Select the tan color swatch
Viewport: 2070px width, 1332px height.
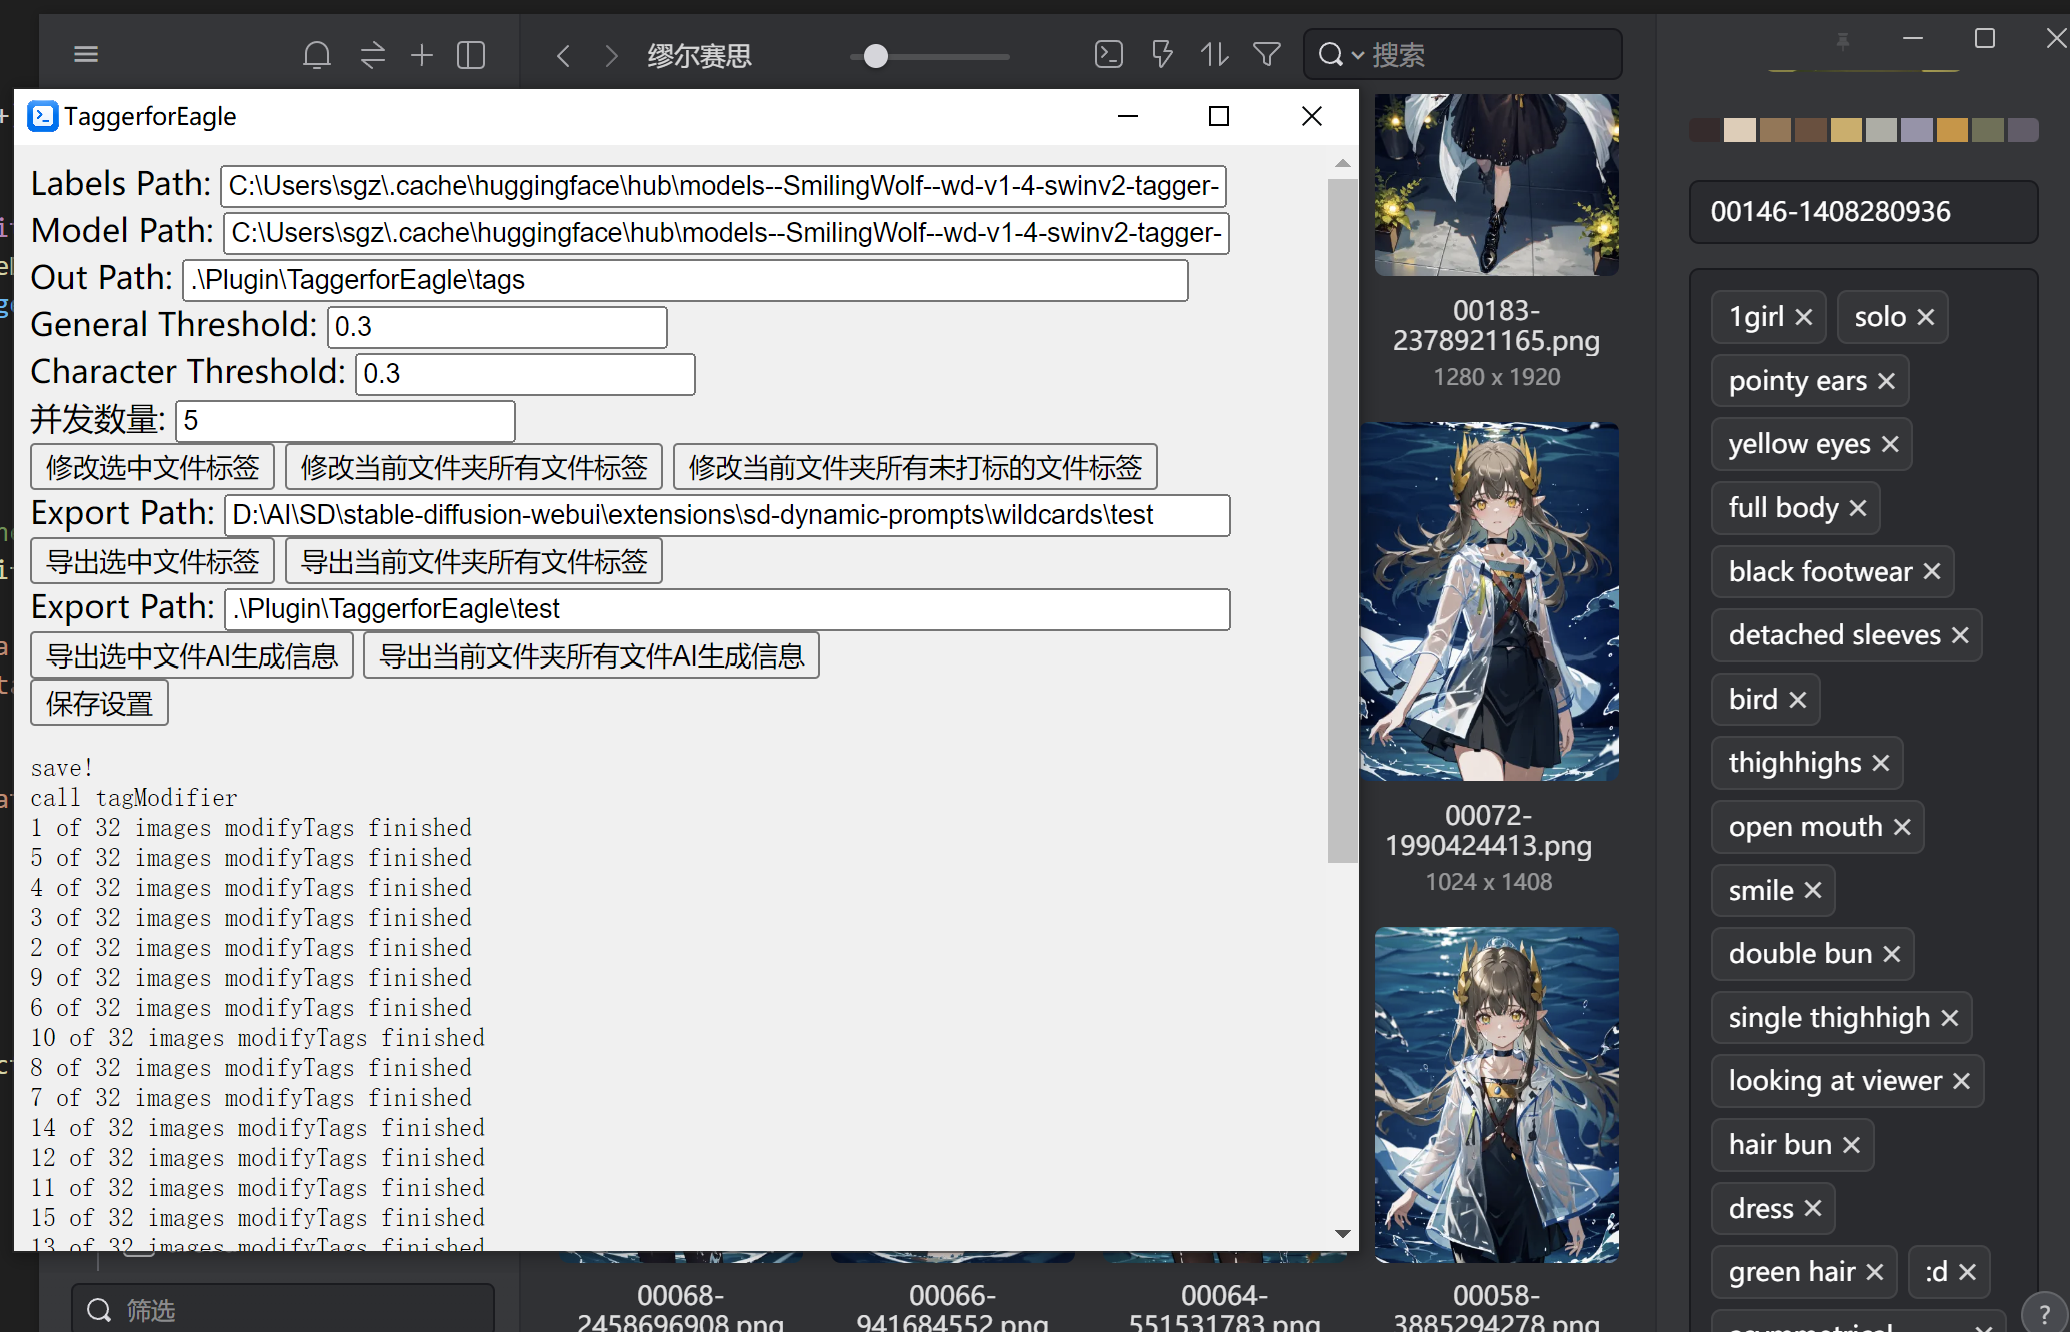[x=1774, y=130]
